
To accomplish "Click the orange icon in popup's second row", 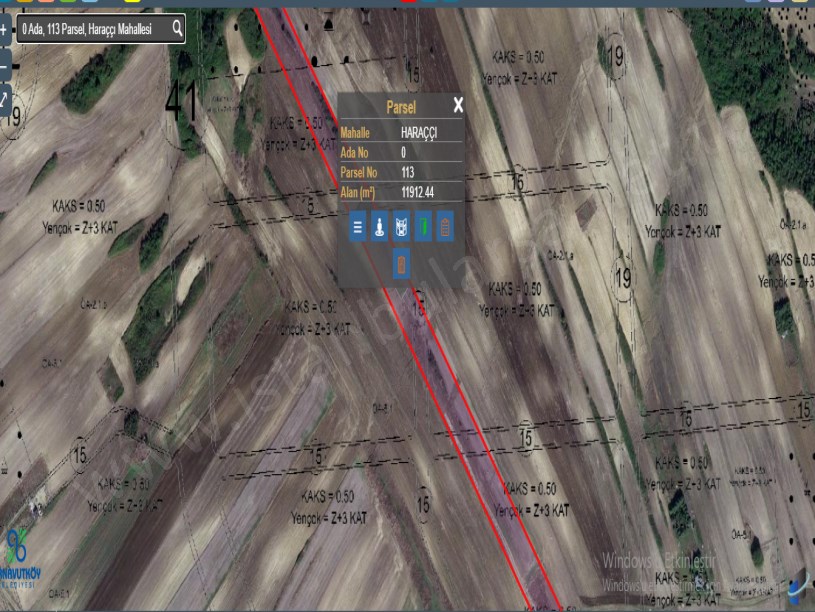I will pyautogui.click(x=401, y=265).
